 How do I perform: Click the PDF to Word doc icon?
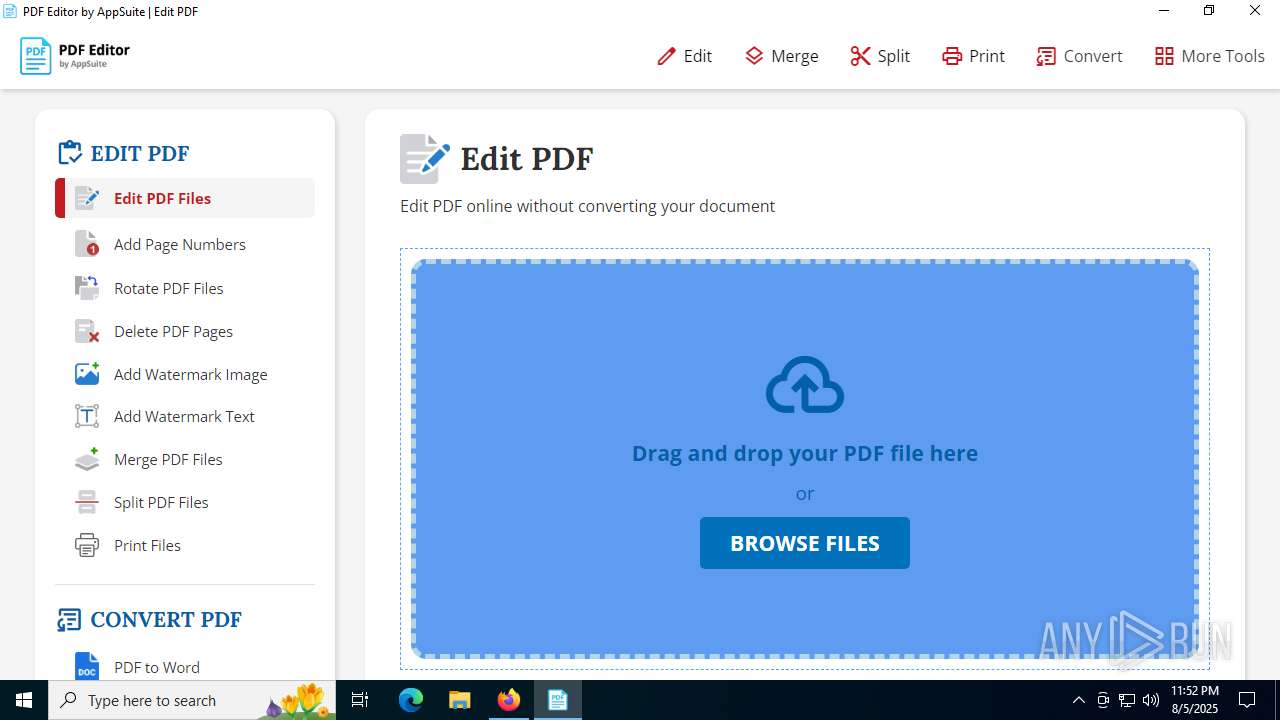[87, 667]
